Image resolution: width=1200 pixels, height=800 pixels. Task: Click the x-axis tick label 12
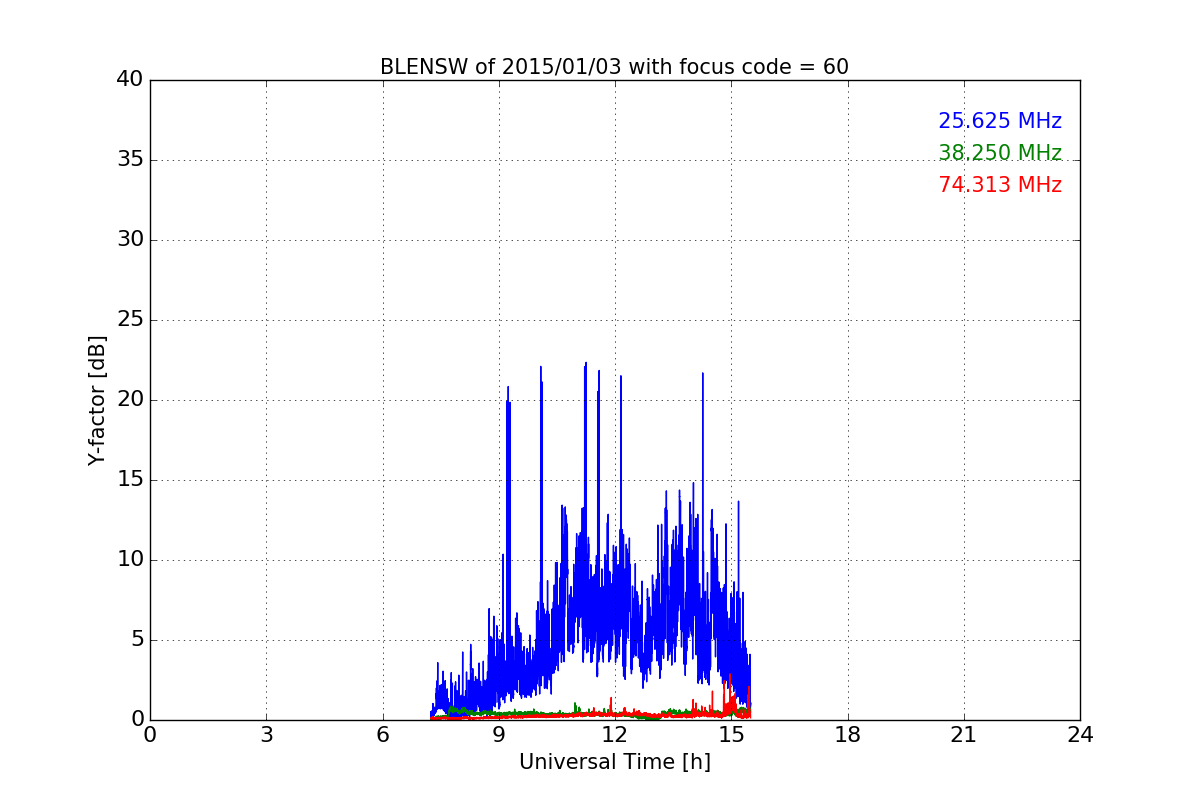(x=614, y=735)
